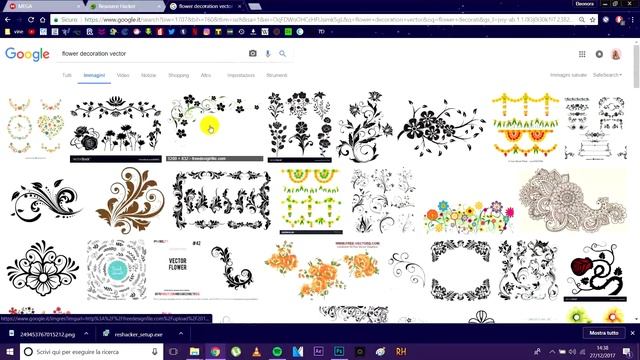The width and height of the screenshot is (640, 360).
Task: Launch VLC media player from taskbar
Action: 256,351
